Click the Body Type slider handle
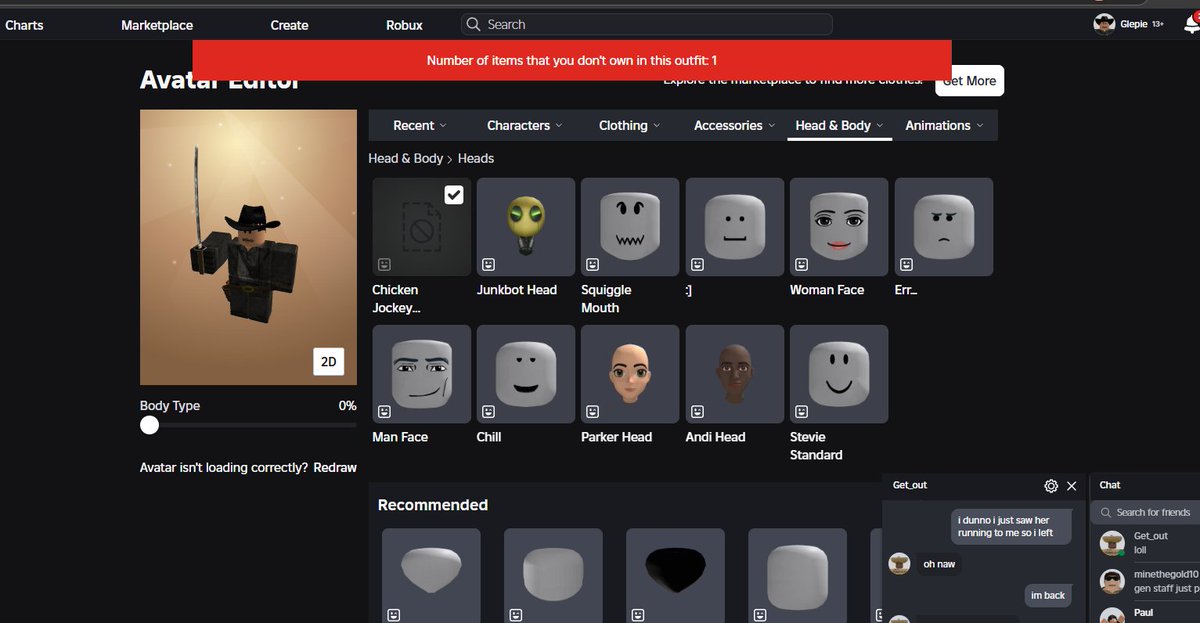The height and width of the screenshot is (623, 1200). tap(149, 425)
